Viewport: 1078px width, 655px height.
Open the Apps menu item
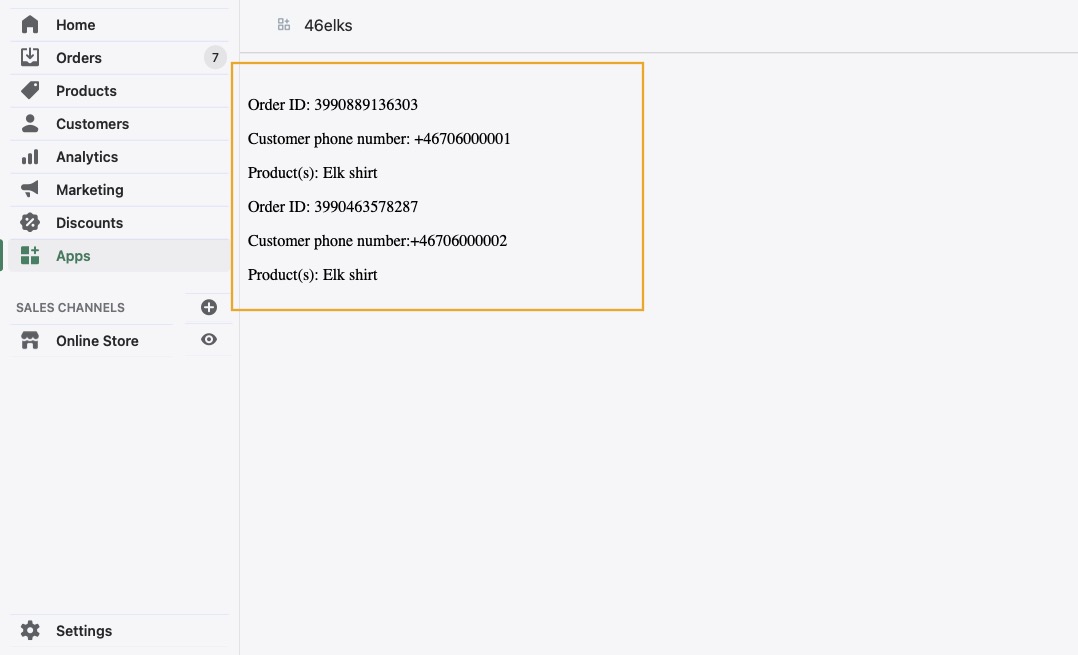pos(73,256)
